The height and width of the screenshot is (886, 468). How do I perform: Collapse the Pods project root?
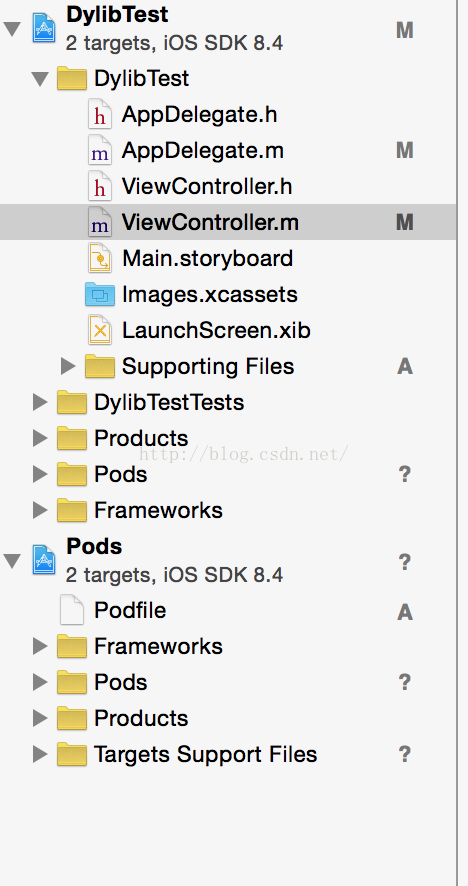pyautogui.click(x=12, y=561)
